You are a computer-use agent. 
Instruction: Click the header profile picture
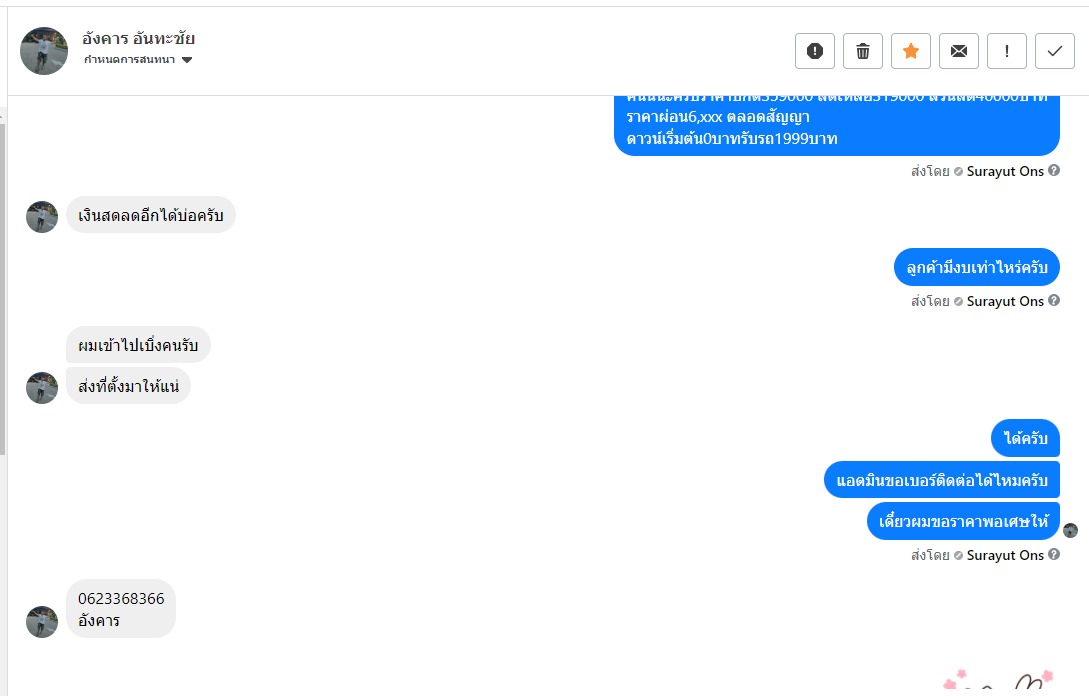click(44, 51)
